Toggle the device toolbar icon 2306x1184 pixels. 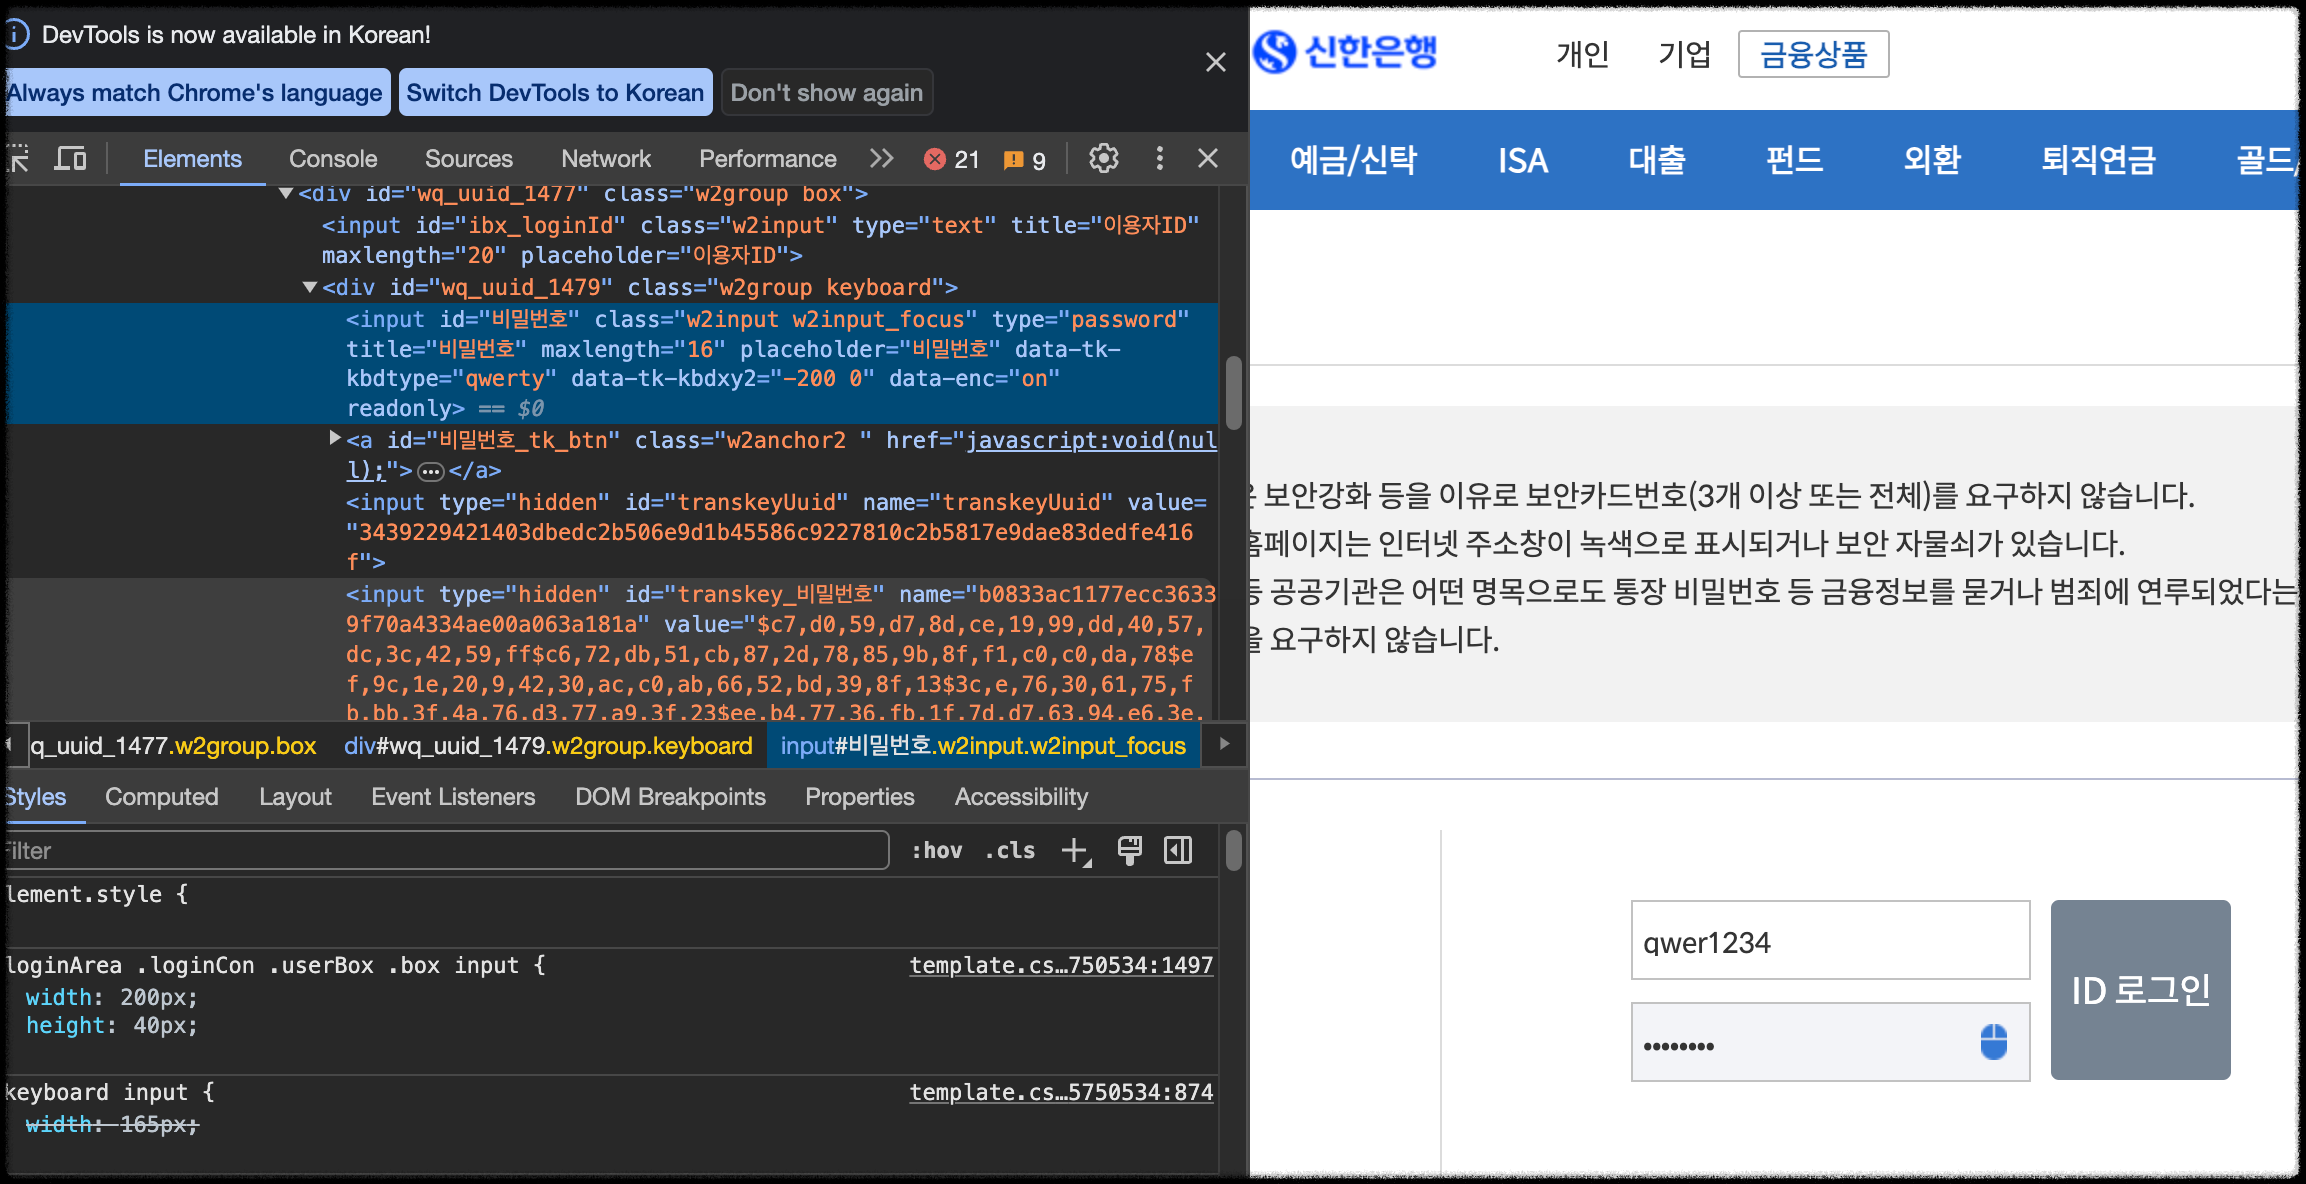(x=70, y=159)
